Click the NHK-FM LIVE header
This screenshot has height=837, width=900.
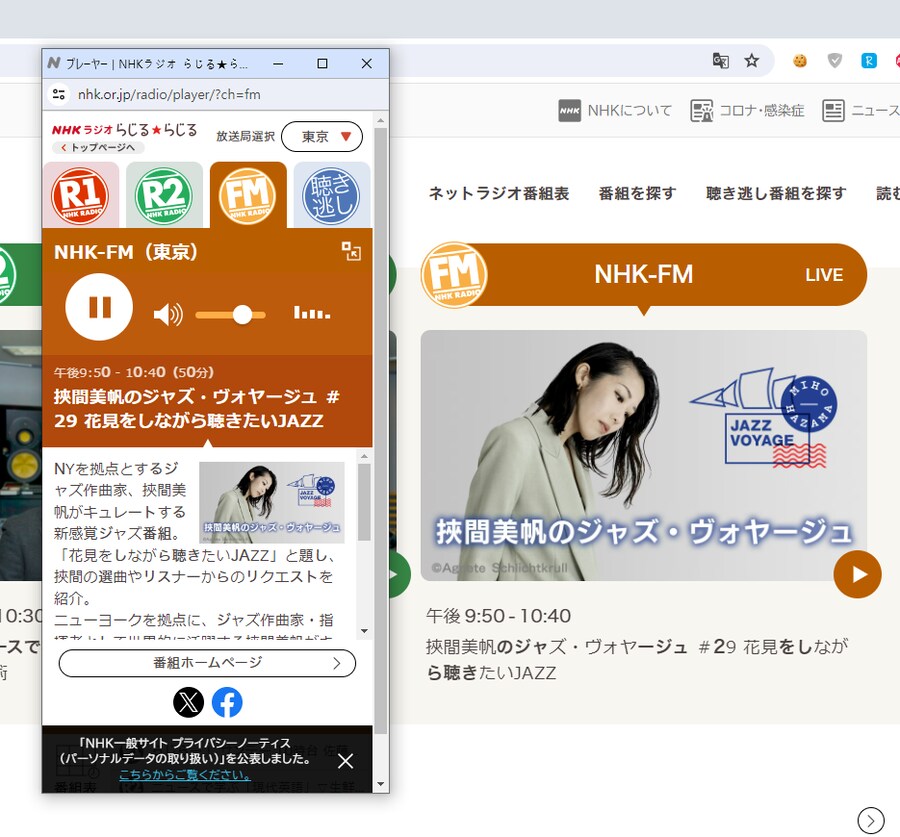click(x=643, y=274)
